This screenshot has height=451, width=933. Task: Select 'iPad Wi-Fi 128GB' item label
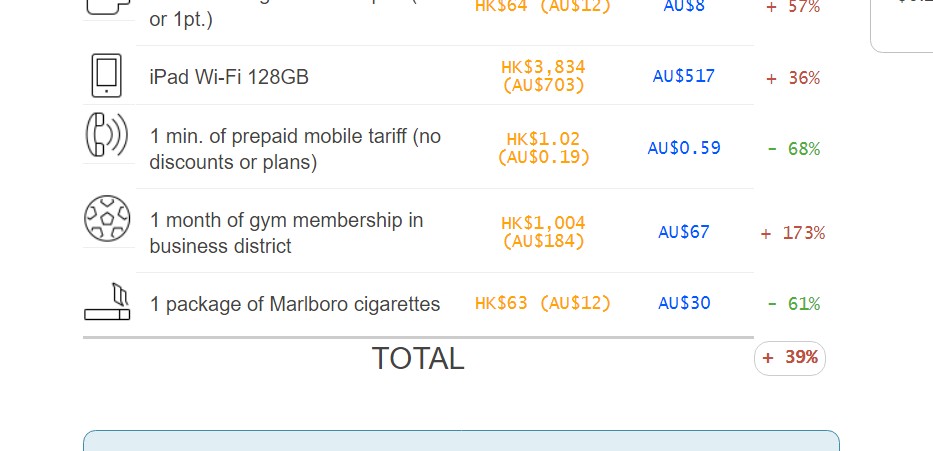click(229, 77)
